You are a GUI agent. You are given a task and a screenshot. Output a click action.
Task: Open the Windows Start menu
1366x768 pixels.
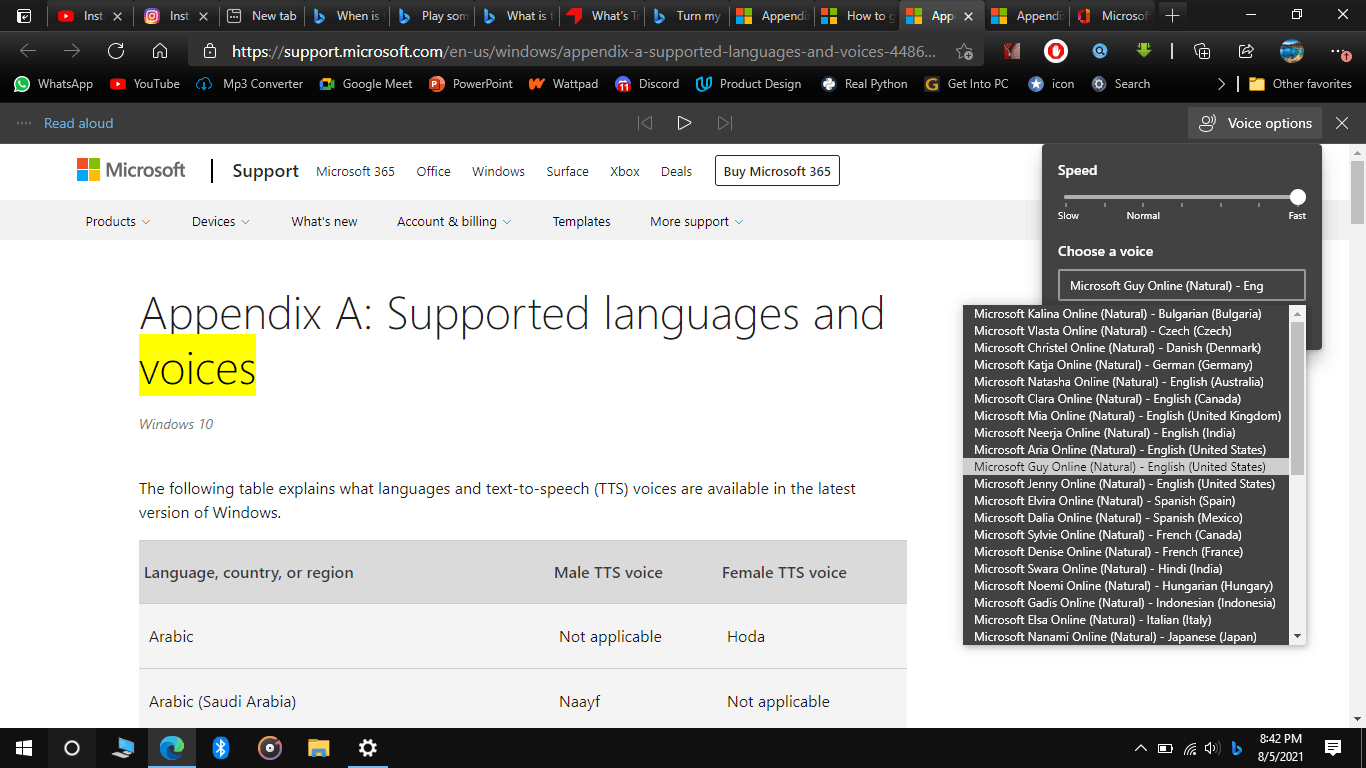click(x=24, y=747)
